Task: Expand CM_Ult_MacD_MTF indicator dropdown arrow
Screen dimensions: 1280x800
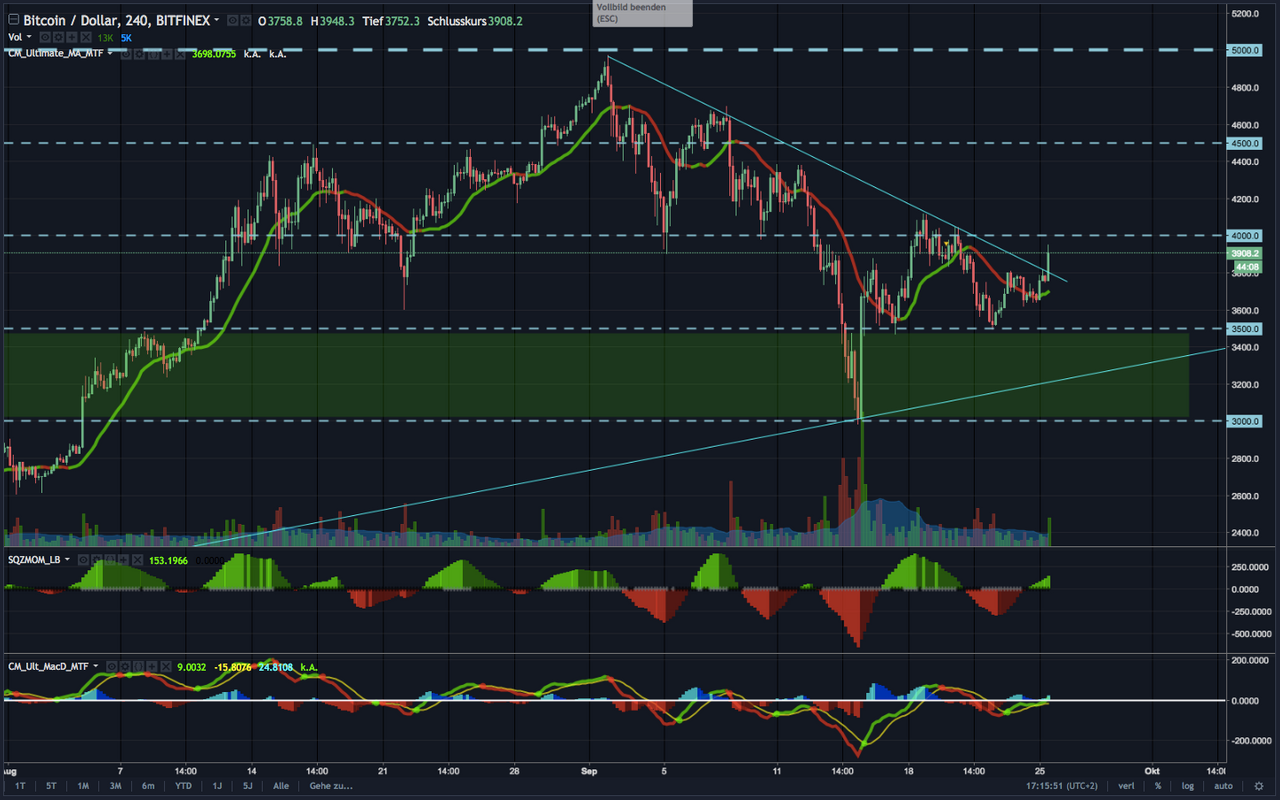Action: pos(96,665)
